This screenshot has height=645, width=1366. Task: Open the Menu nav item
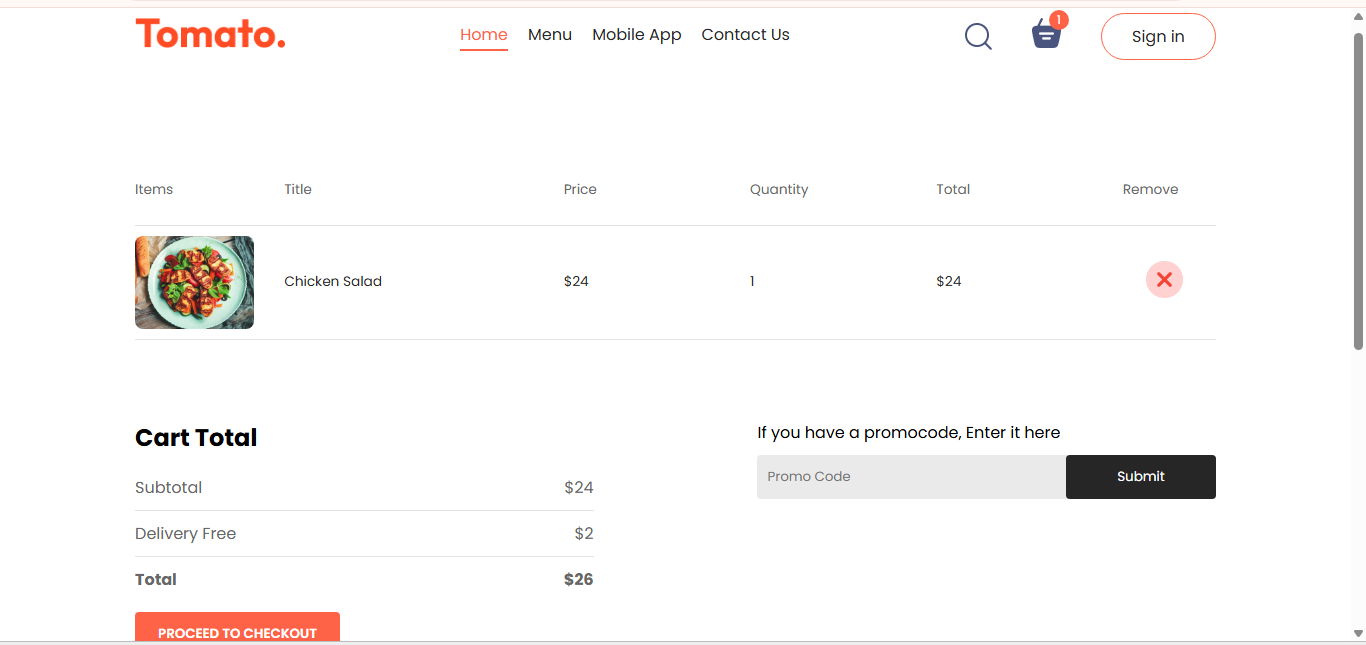pos(550,35)
